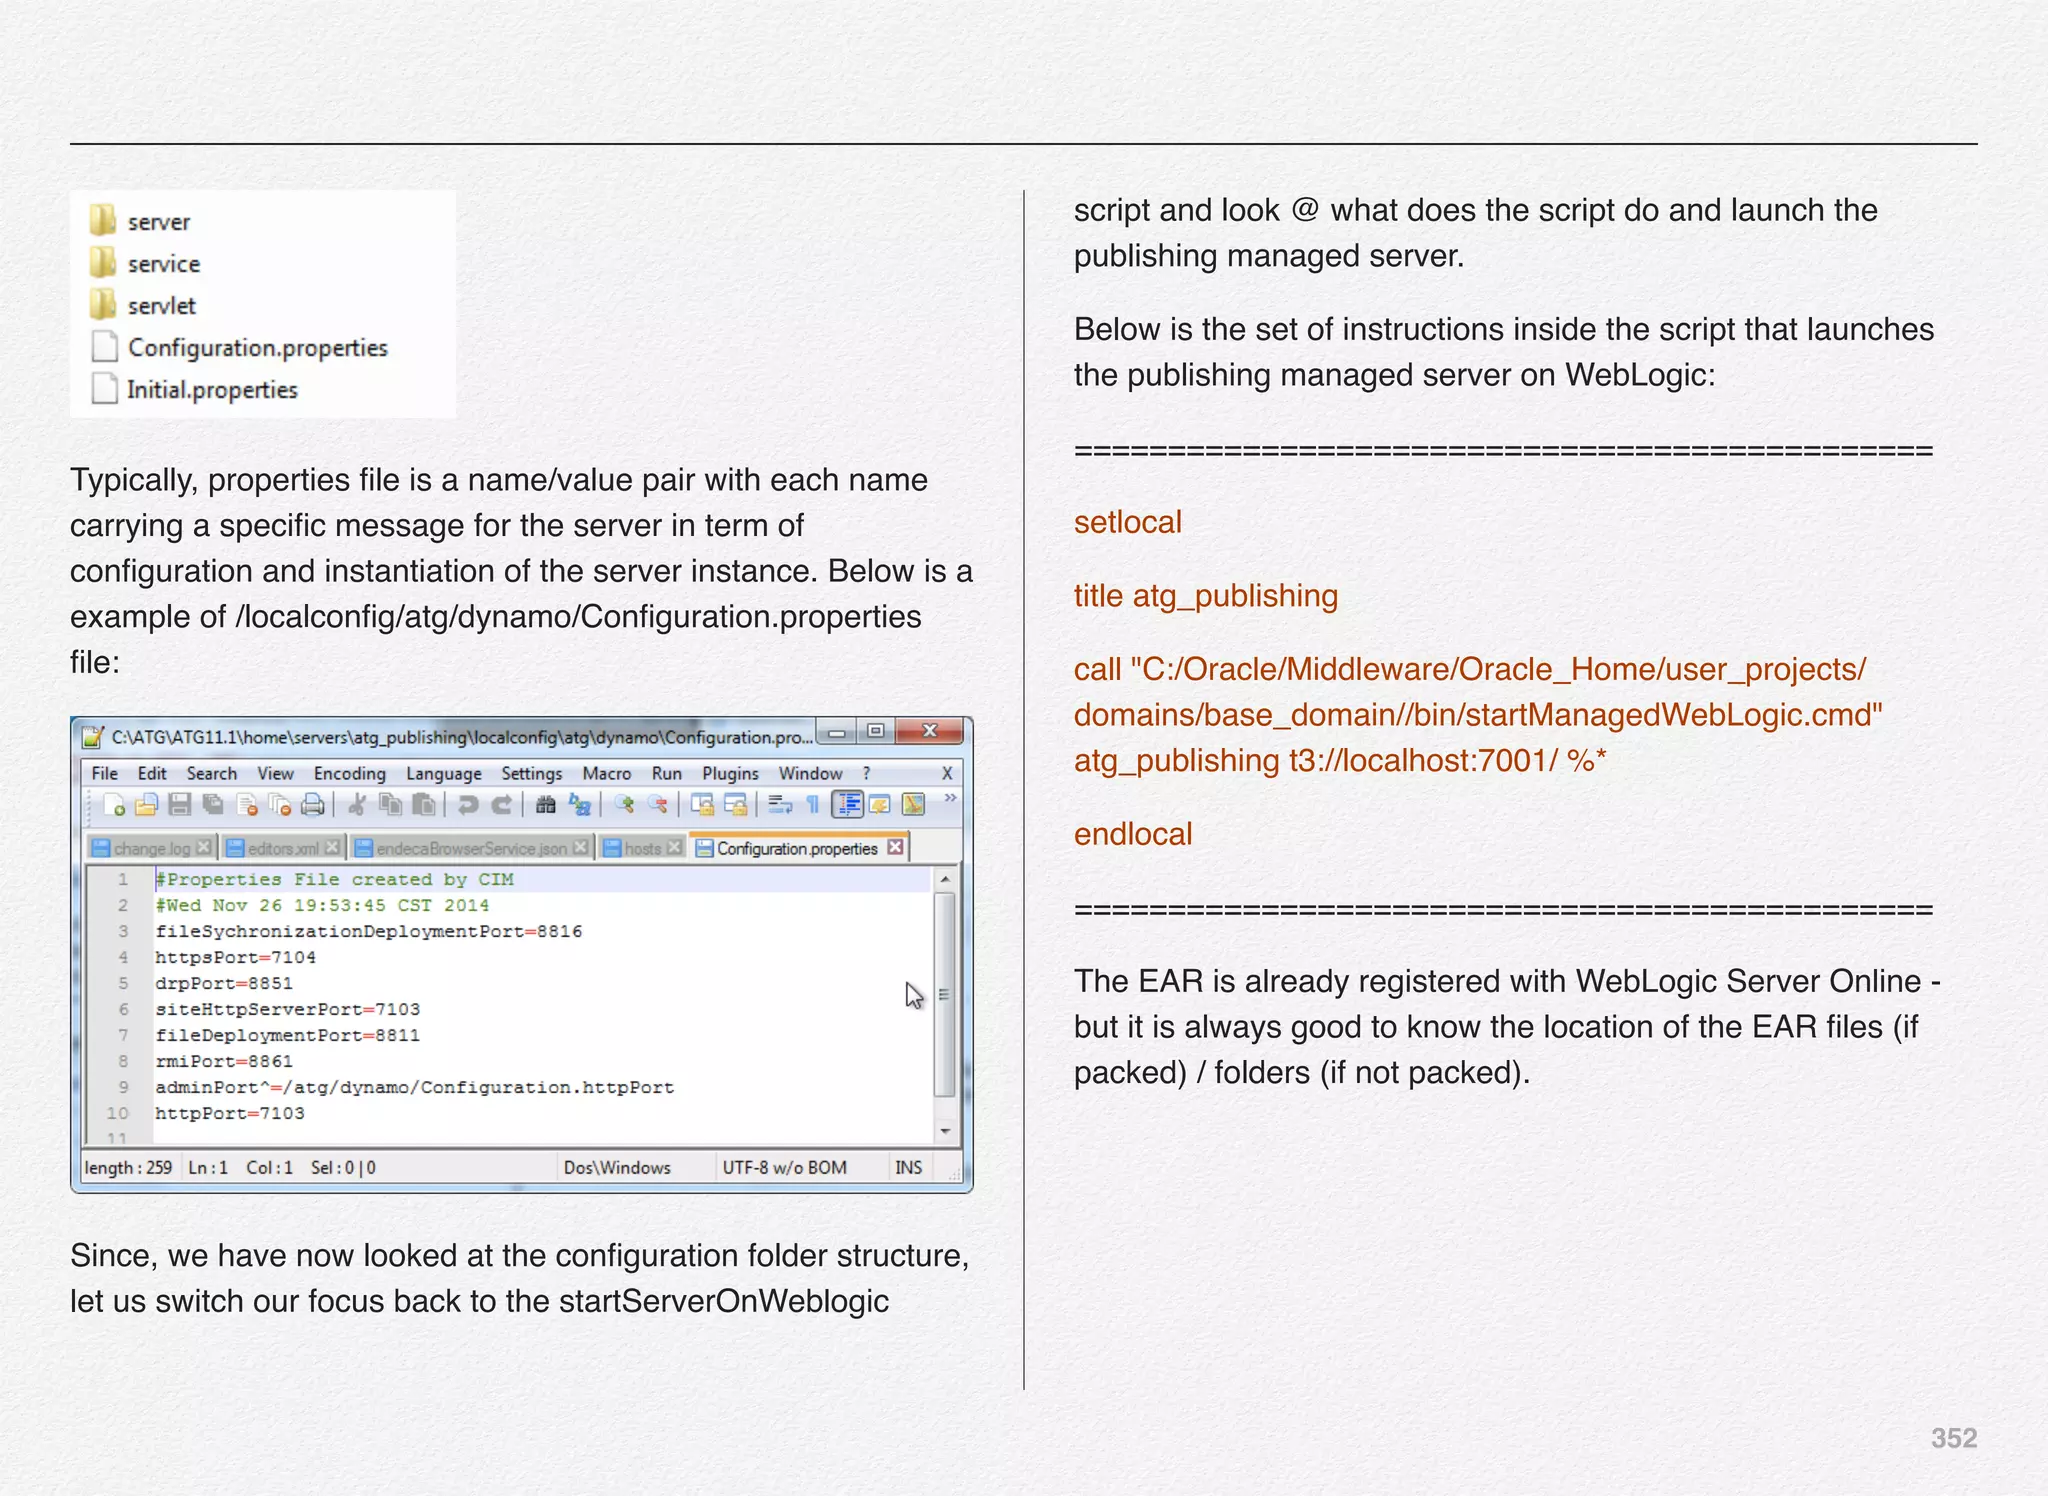
Task: Click the Save All icon
Action: point(213,805)
